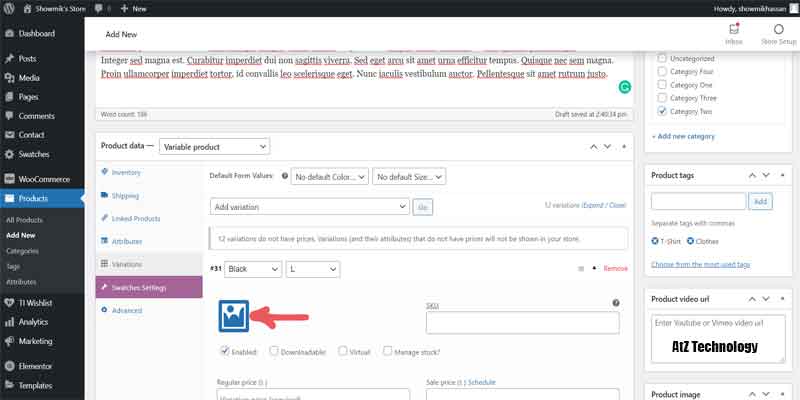
Task: Click the SKU help question mark icon
Action: tap(616, 303)
